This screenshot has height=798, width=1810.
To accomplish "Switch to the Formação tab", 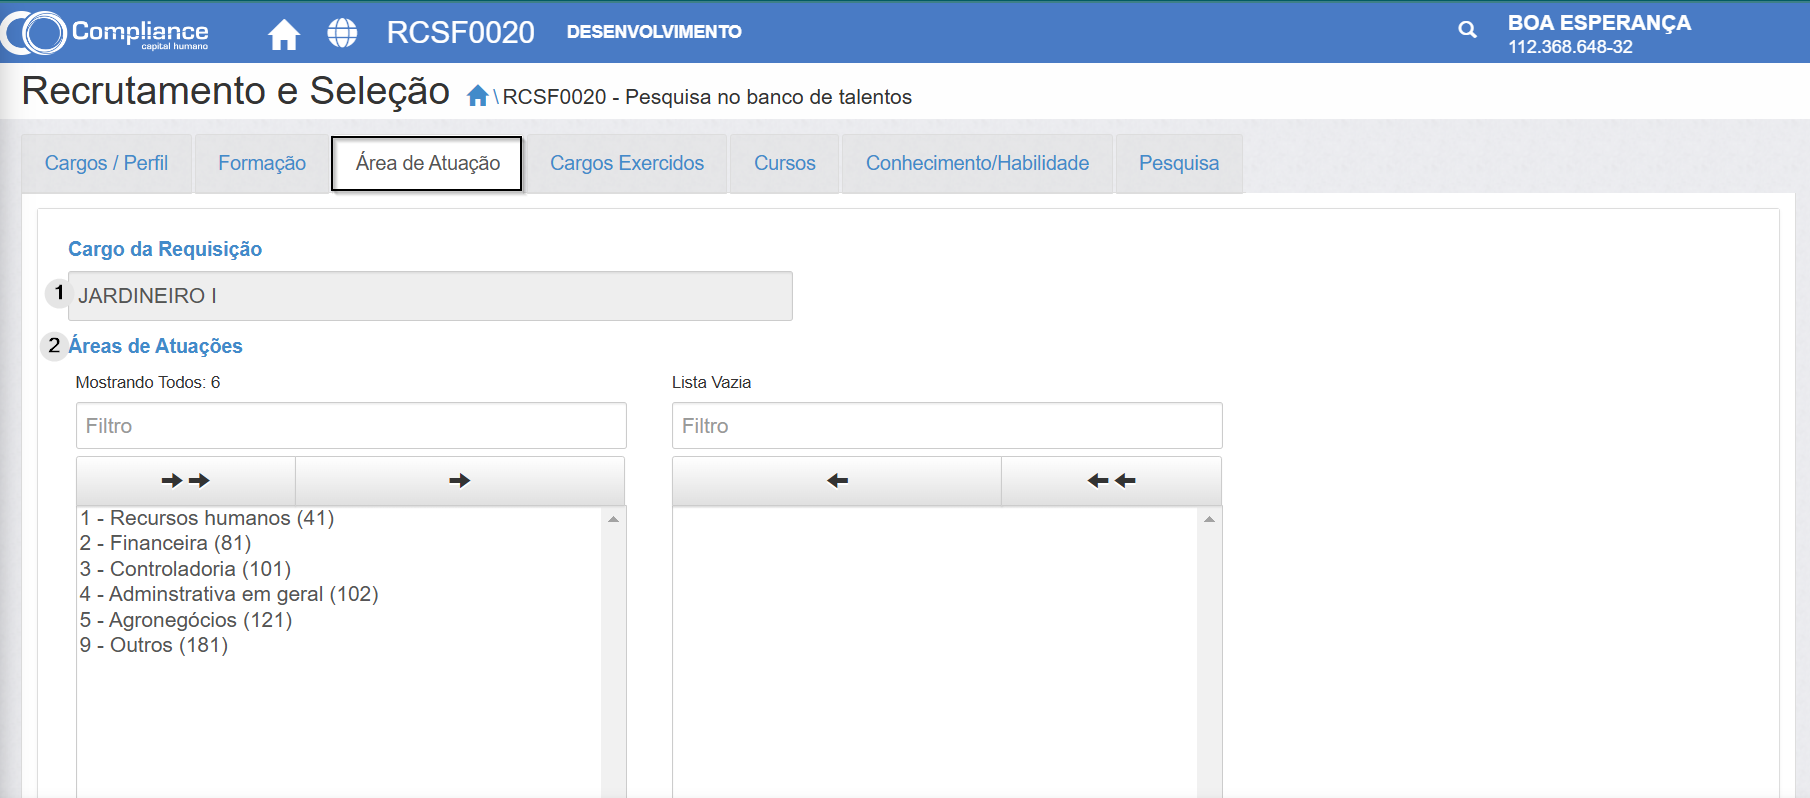I will point(262,163).
